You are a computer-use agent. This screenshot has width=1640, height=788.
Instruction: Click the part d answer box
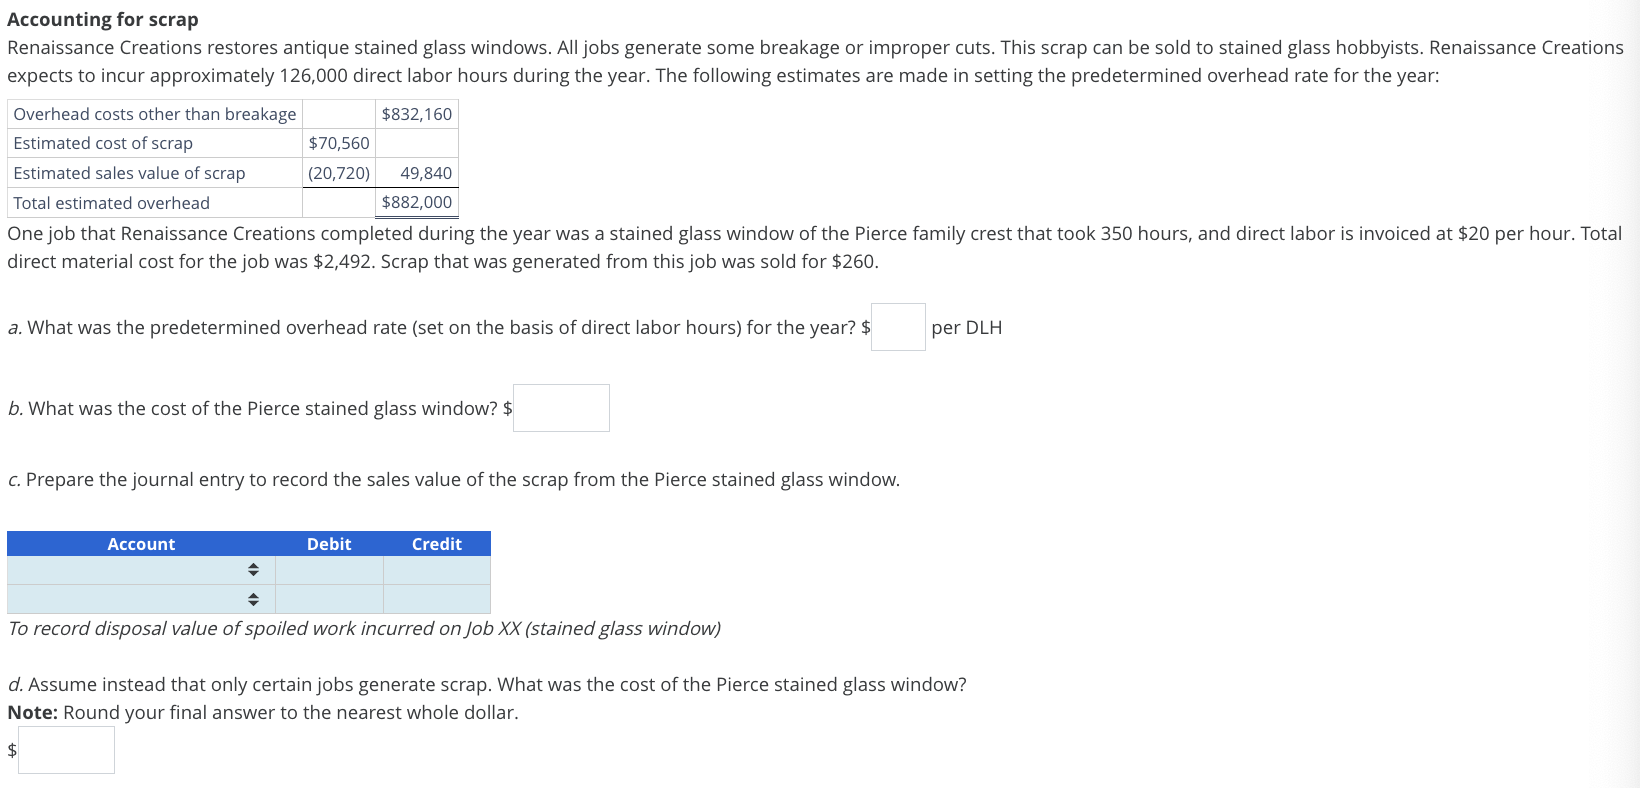(x=66, y=749)
